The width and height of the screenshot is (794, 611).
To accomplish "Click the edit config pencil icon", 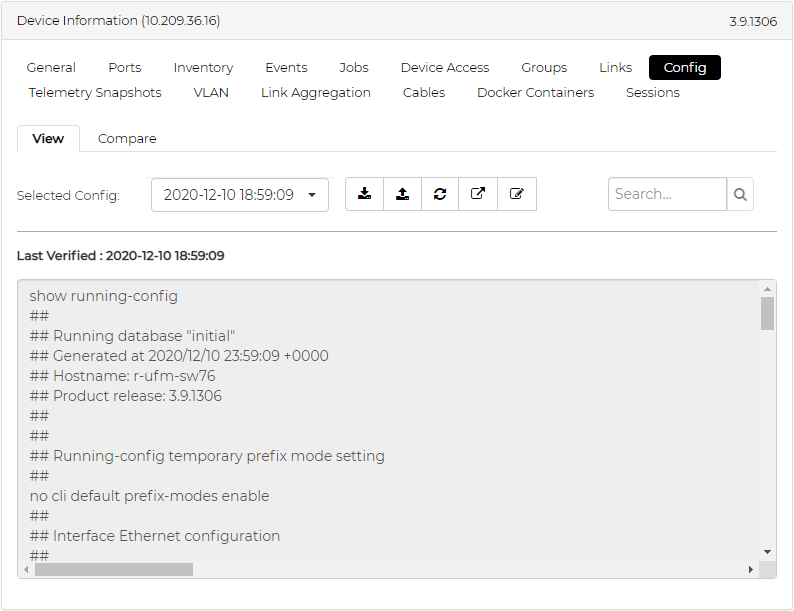I will 516,194.
